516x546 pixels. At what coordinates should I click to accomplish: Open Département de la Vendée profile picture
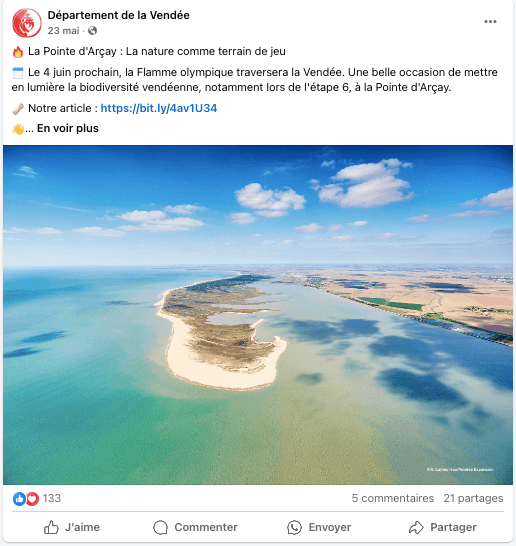[27, 23]
